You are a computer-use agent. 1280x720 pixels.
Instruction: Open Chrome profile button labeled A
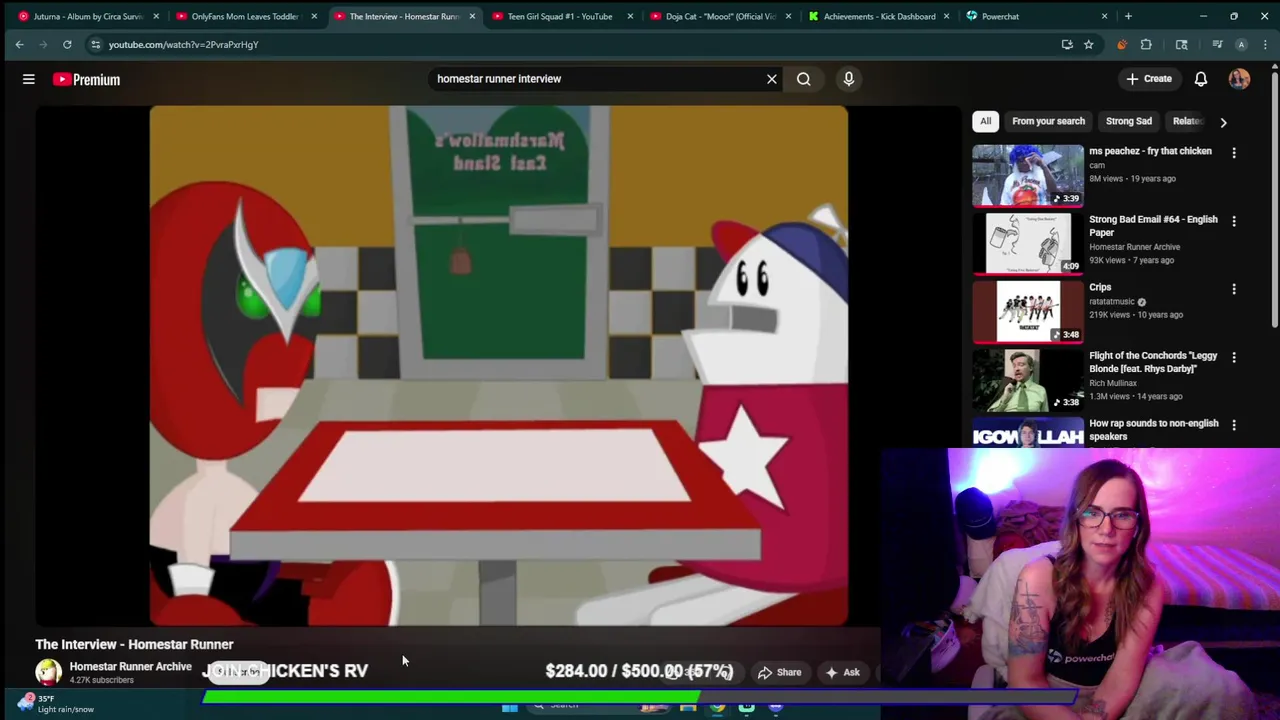point(1241,44)
